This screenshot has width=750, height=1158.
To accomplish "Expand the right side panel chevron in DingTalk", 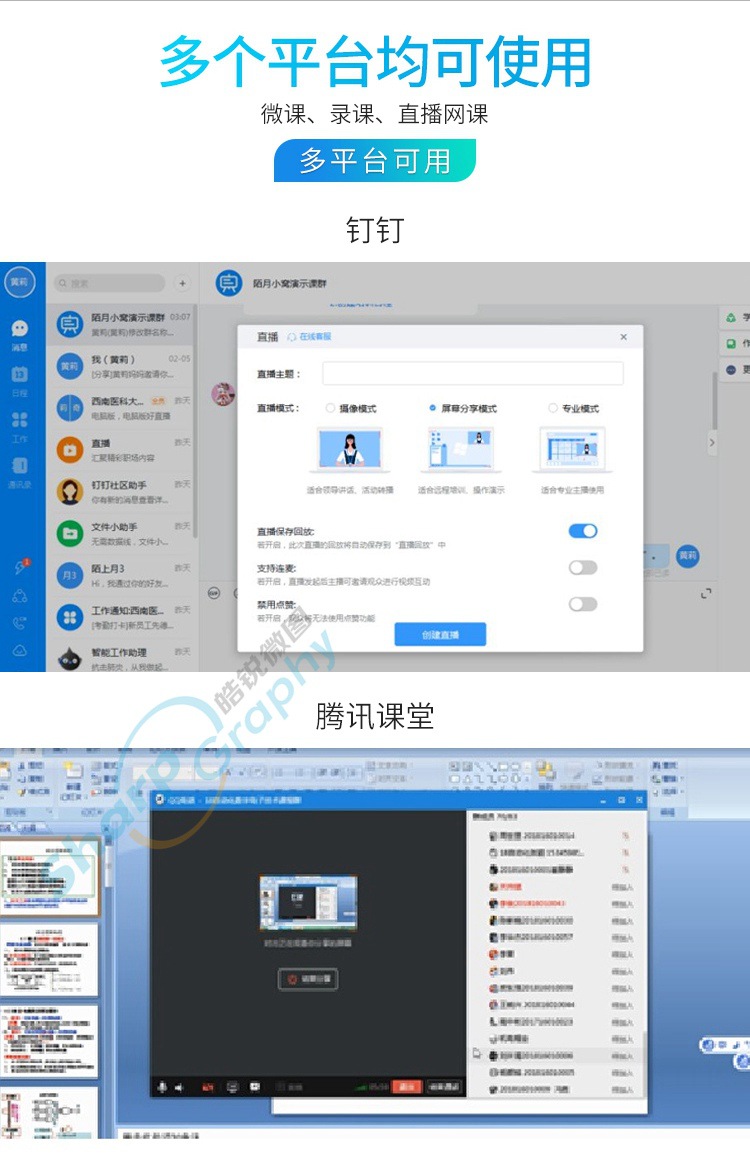I will click(x=712, y=442).
